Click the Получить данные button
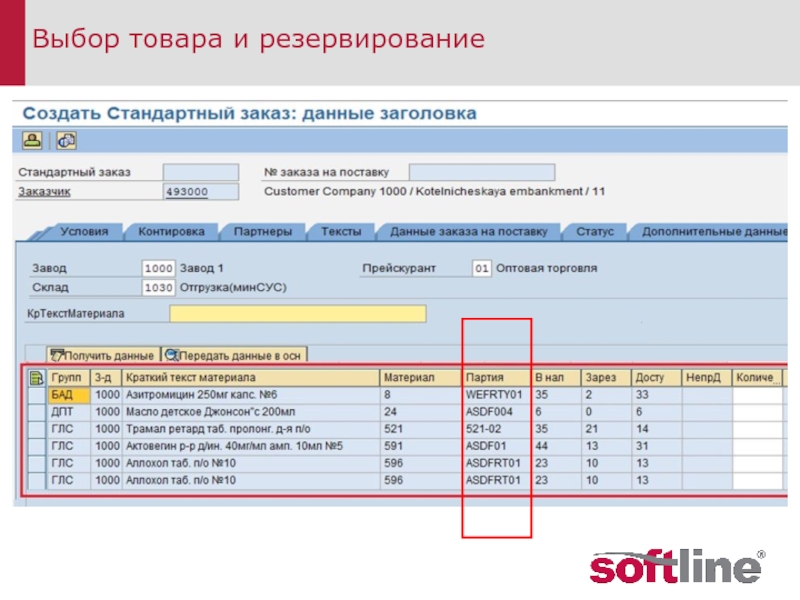Viewport: 800px width, 600px height. (x=103, y=356)
